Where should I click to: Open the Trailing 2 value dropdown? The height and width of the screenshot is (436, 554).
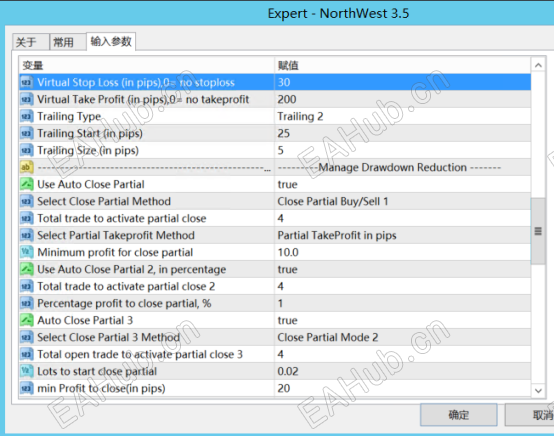(x=403, y=116)
